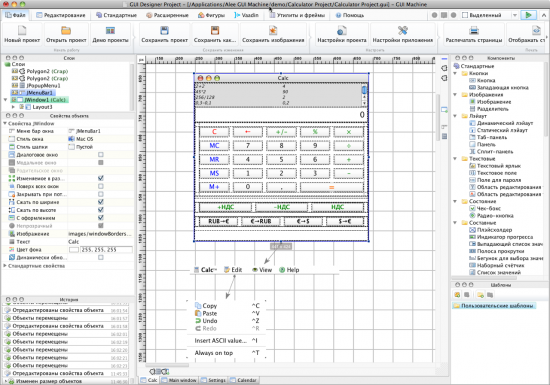Collapse the JWindow1 (Calc) layer node
The width and height of the screenshot is (550, 385).
[x=5, y=100]
